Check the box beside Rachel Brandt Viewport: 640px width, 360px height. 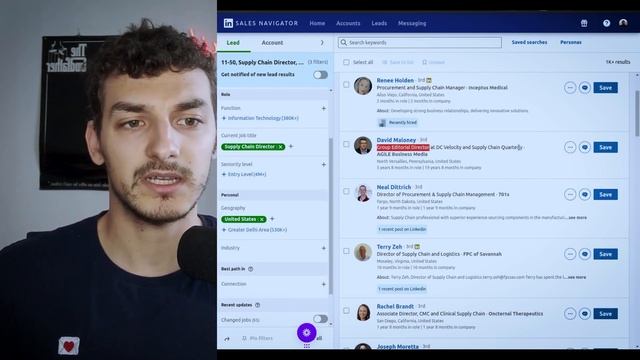[x=346, y=311]
